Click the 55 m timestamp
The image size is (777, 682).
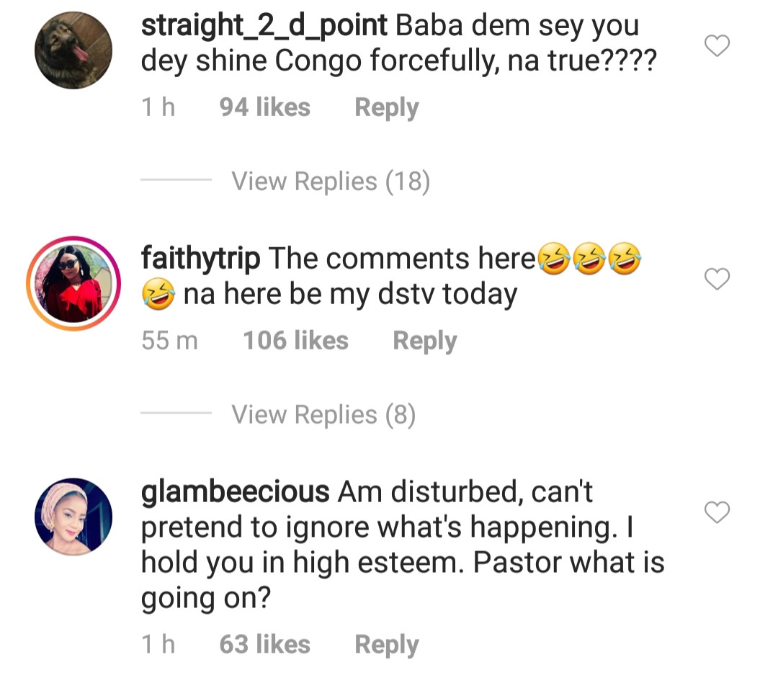click(170, 341)
